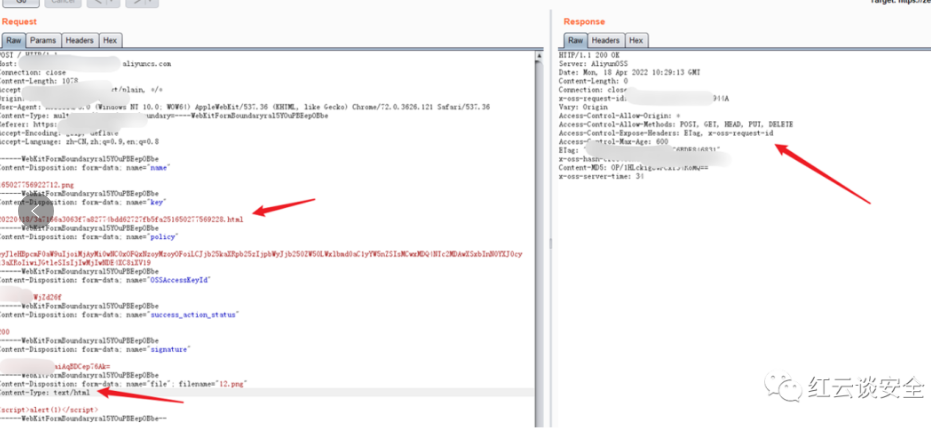Screen dimensions: 931x436
Task: Click 'Content-Length: 0' in the response
Action: click(594, 81)
